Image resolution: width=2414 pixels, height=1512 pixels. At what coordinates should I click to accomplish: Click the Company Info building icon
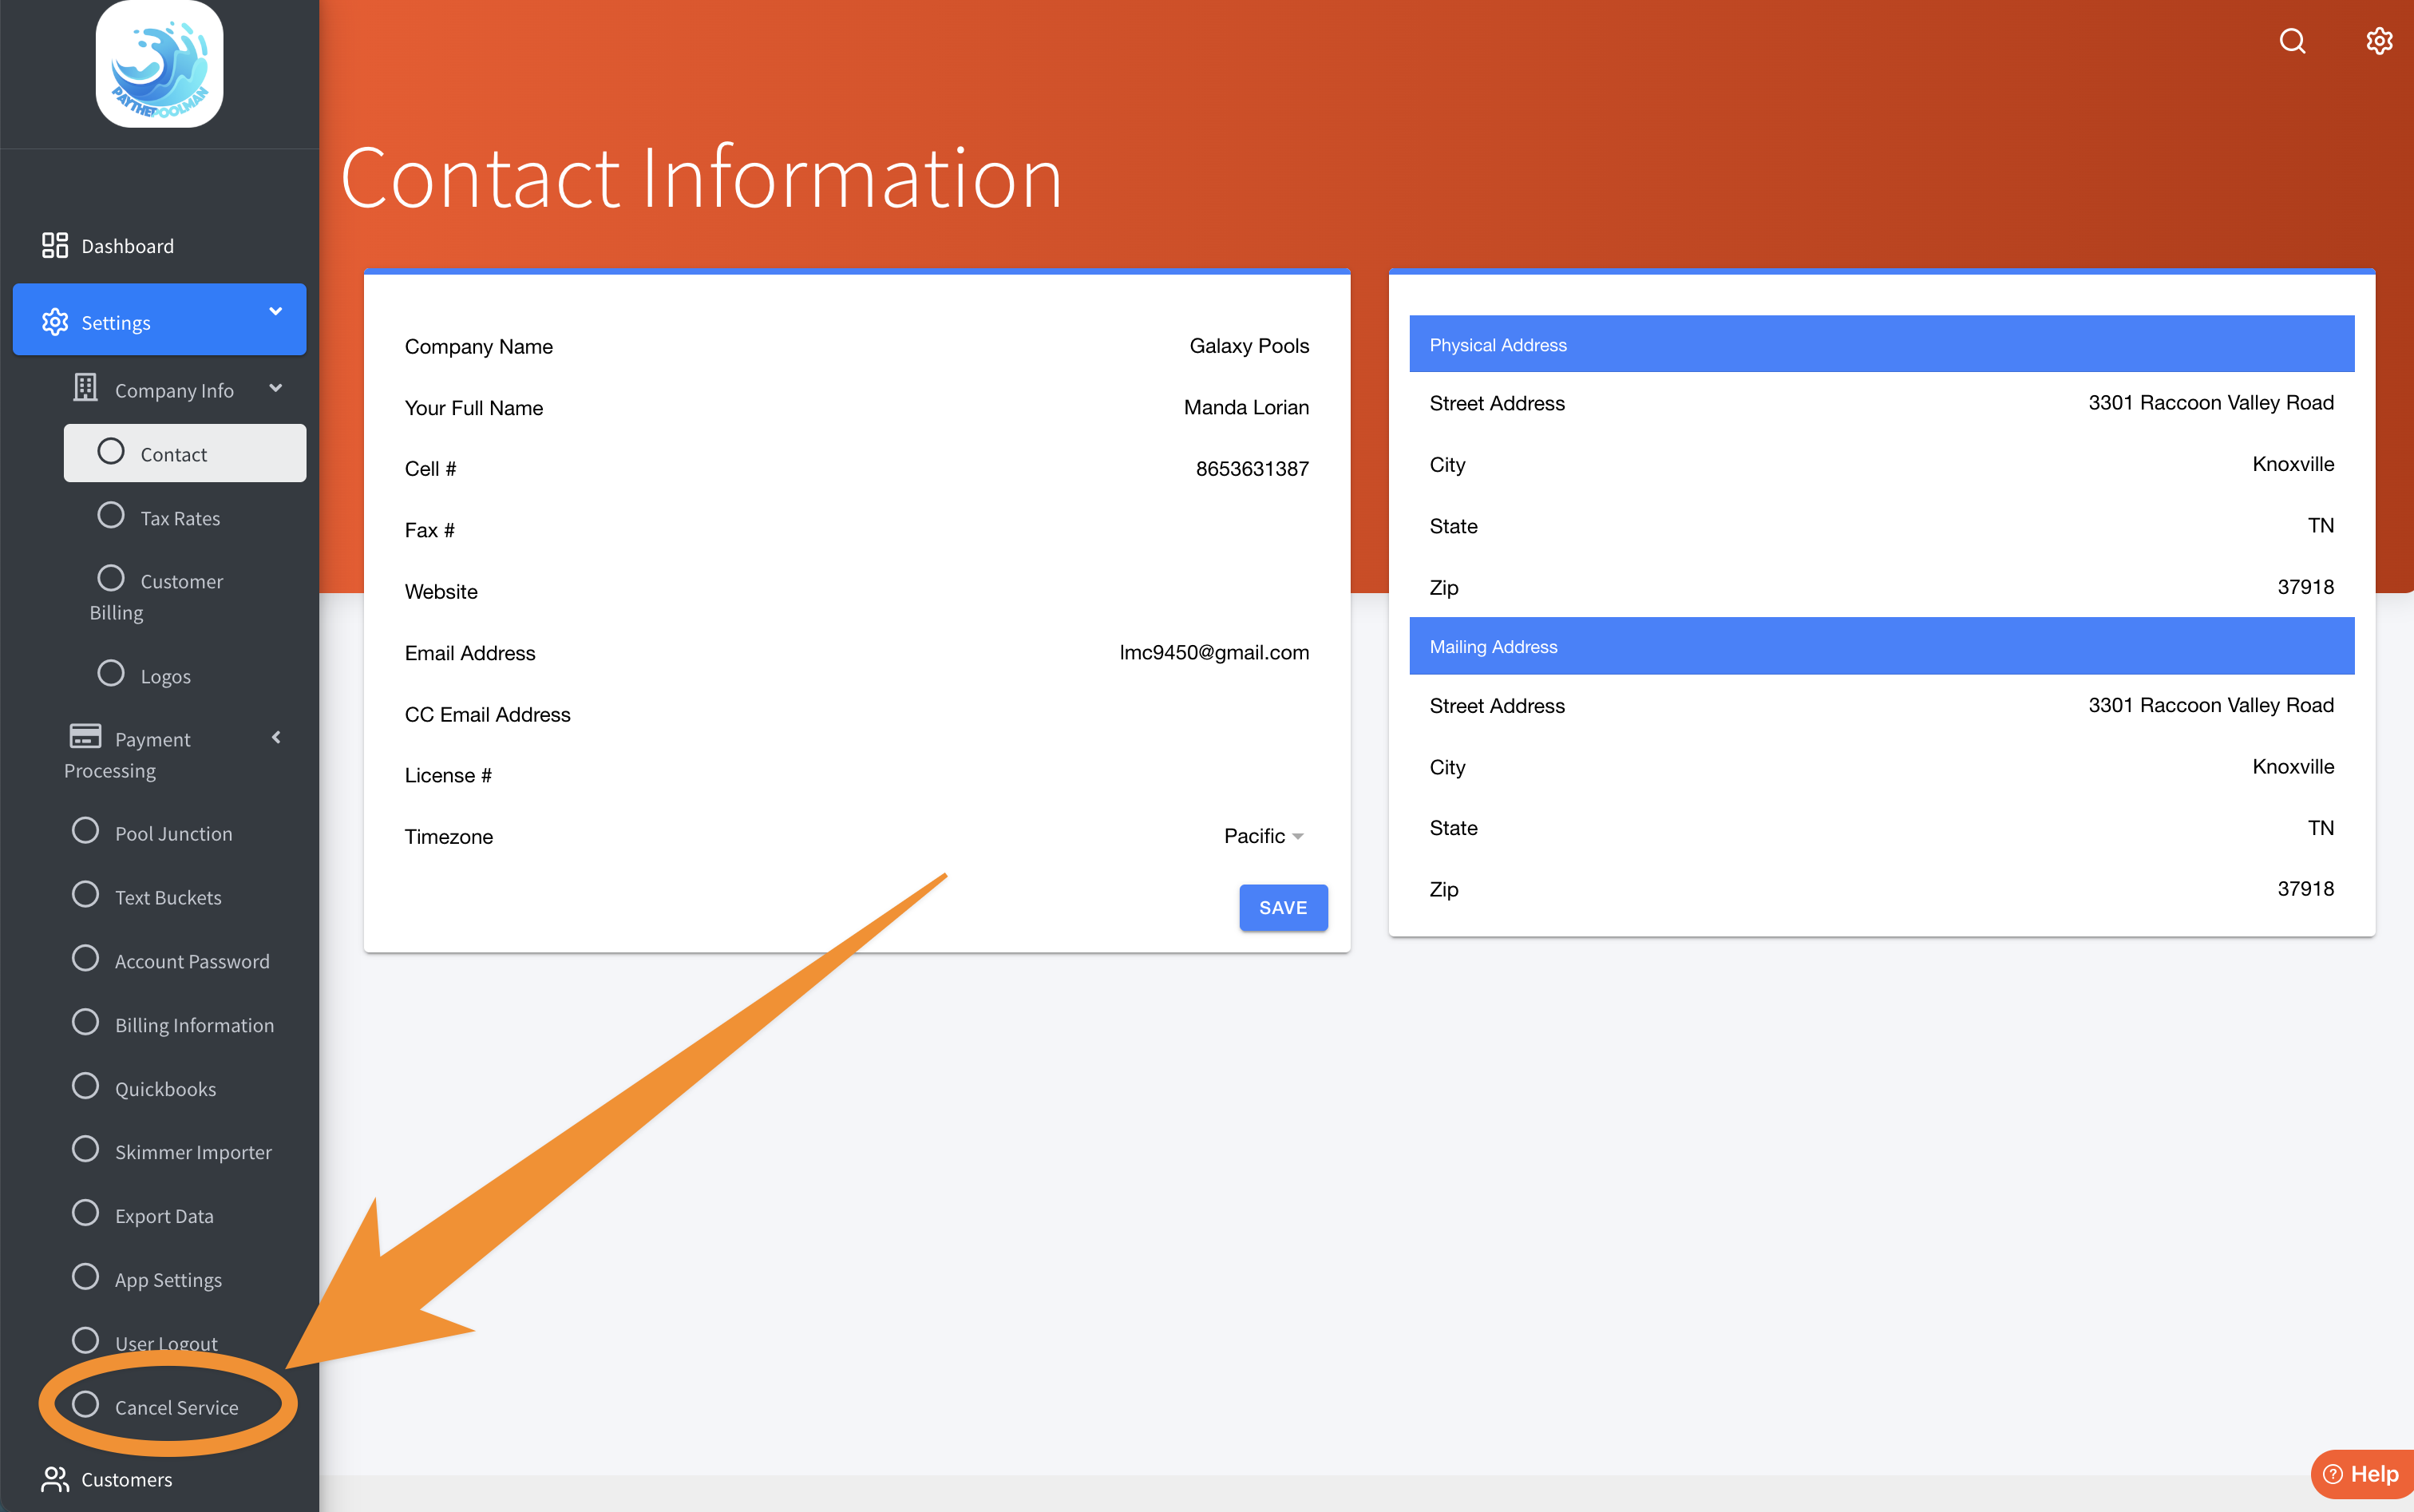point(85,388)
